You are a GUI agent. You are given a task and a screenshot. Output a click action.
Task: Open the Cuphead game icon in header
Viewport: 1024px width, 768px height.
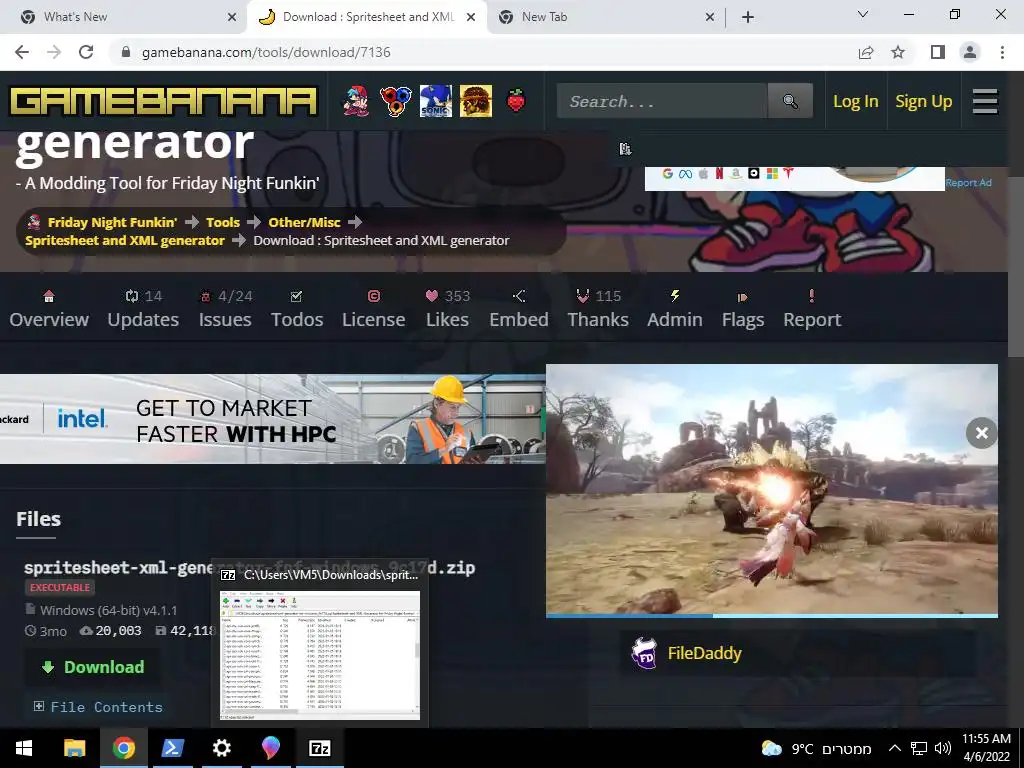tap(396, 101)
